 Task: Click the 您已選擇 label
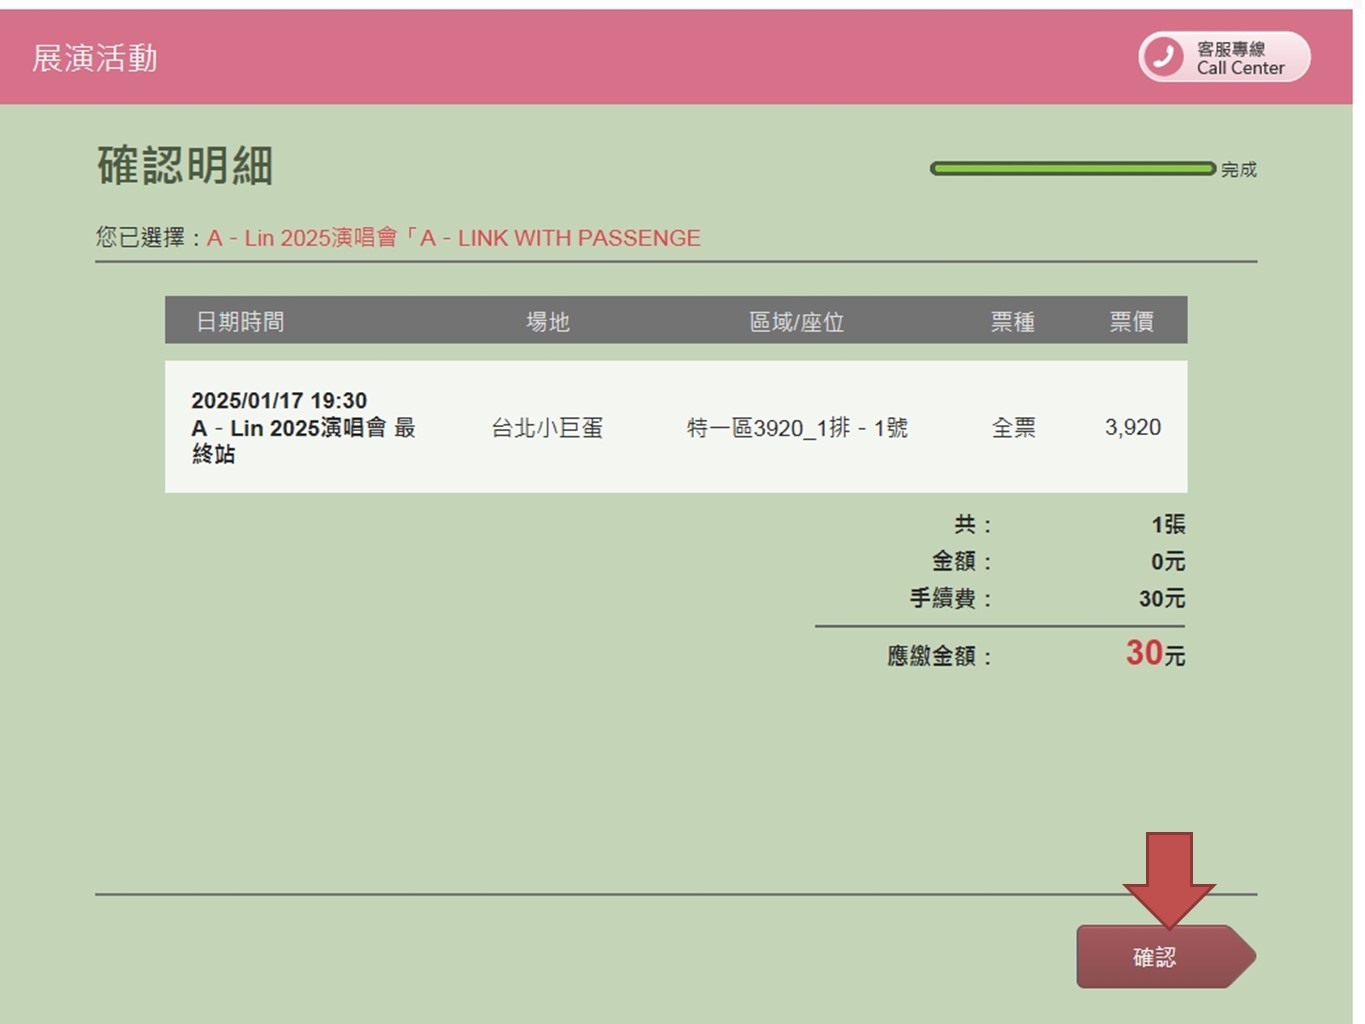(x=150, y=238)
